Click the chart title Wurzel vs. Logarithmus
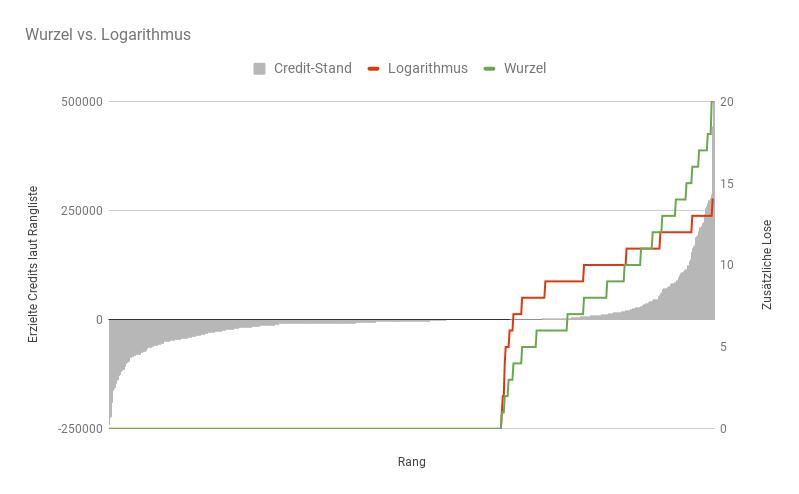Image resolution: width=799 pixels, height=494 pixels. (x=108, y=34)
